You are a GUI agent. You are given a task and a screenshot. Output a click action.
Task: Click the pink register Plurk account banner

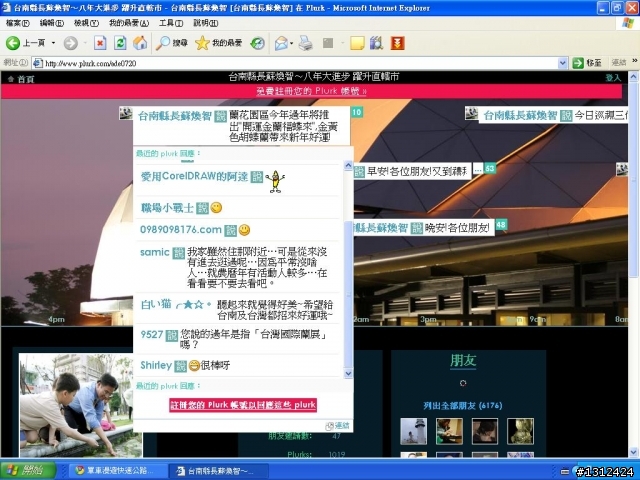(311, 91)
